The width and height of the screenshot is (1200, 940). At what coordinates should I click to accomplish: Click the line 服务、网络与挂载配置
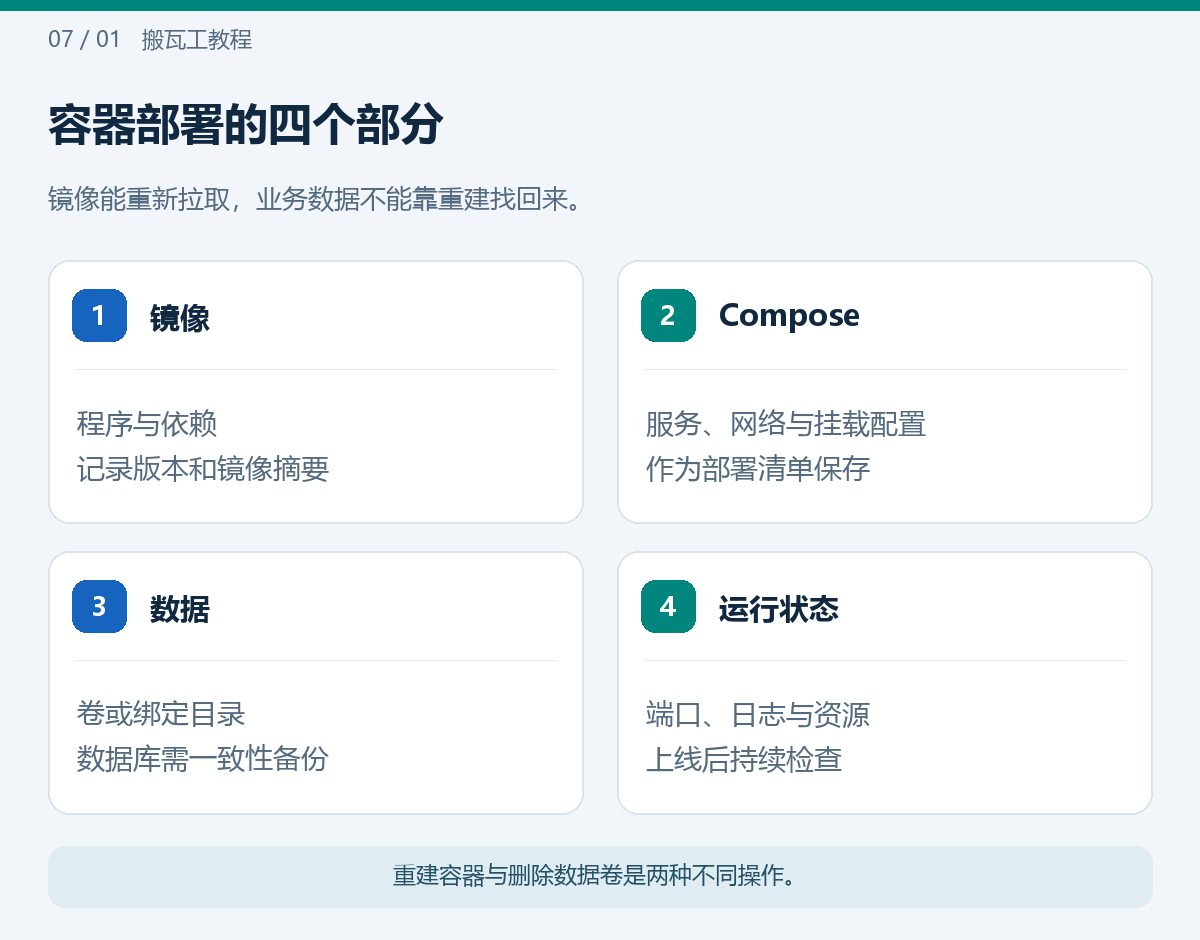(786, 423)
